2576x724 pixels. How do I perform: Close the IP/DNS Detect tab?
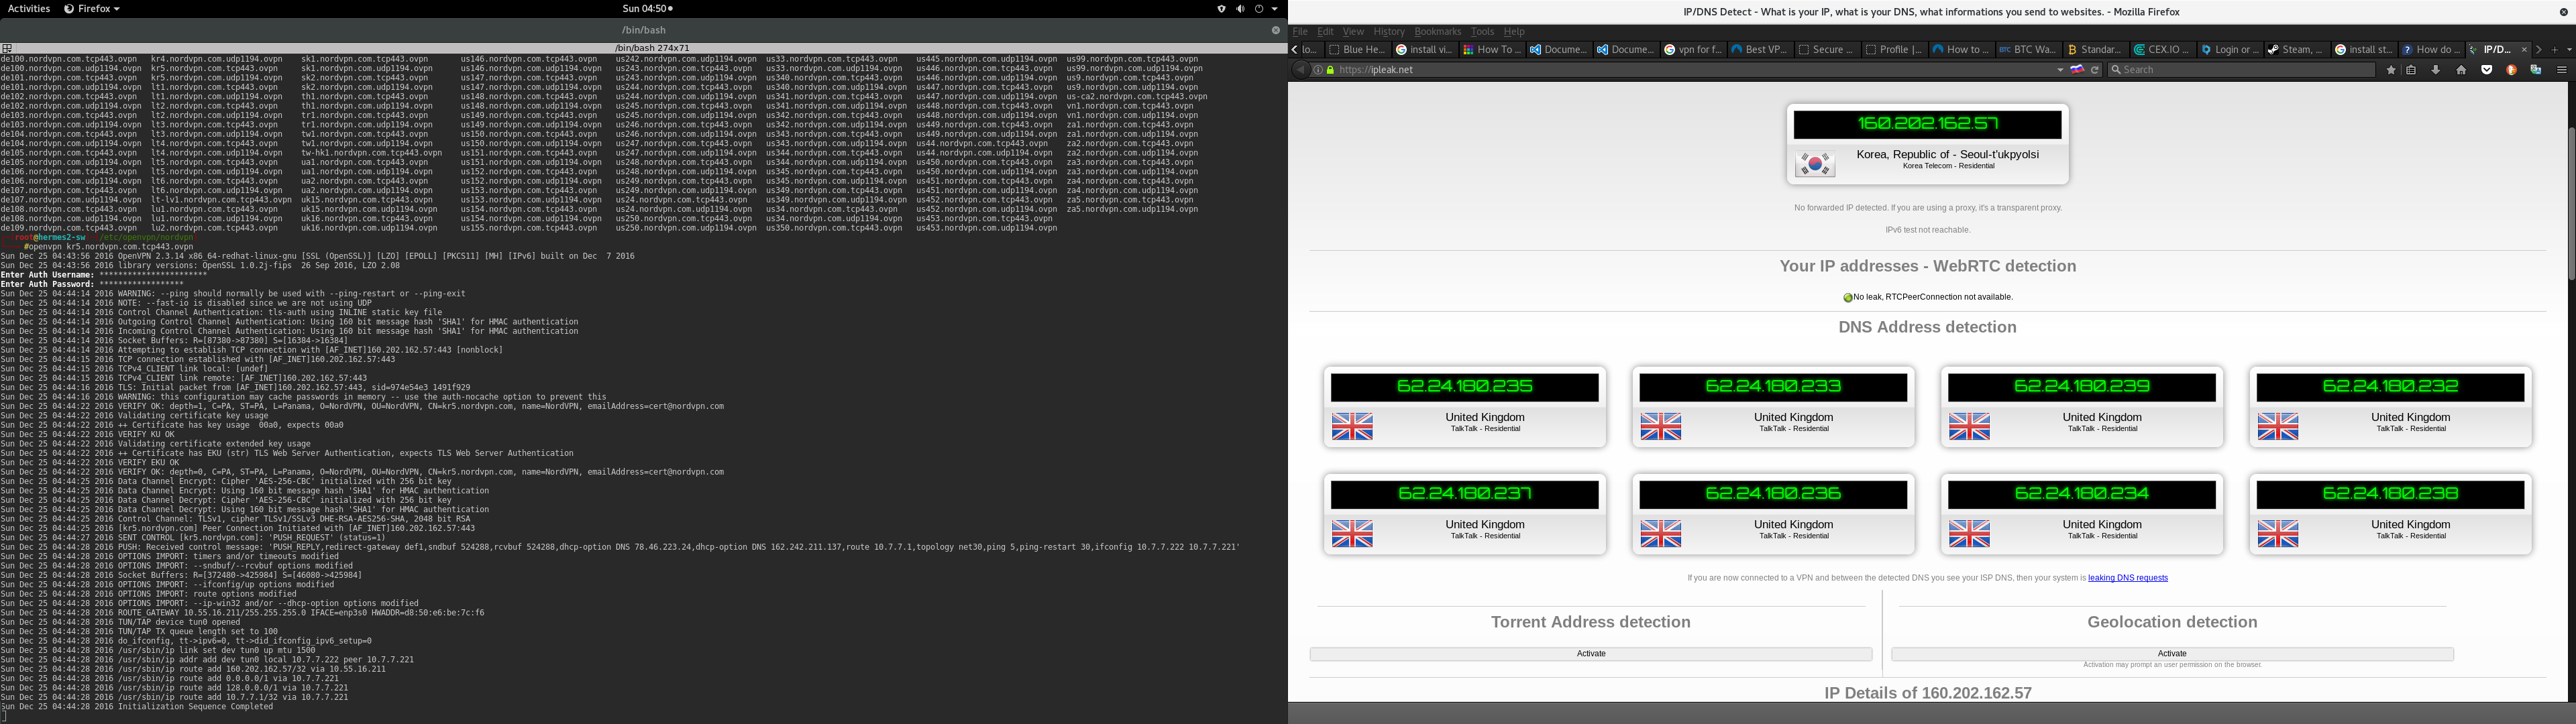[x=2524, y=50]
